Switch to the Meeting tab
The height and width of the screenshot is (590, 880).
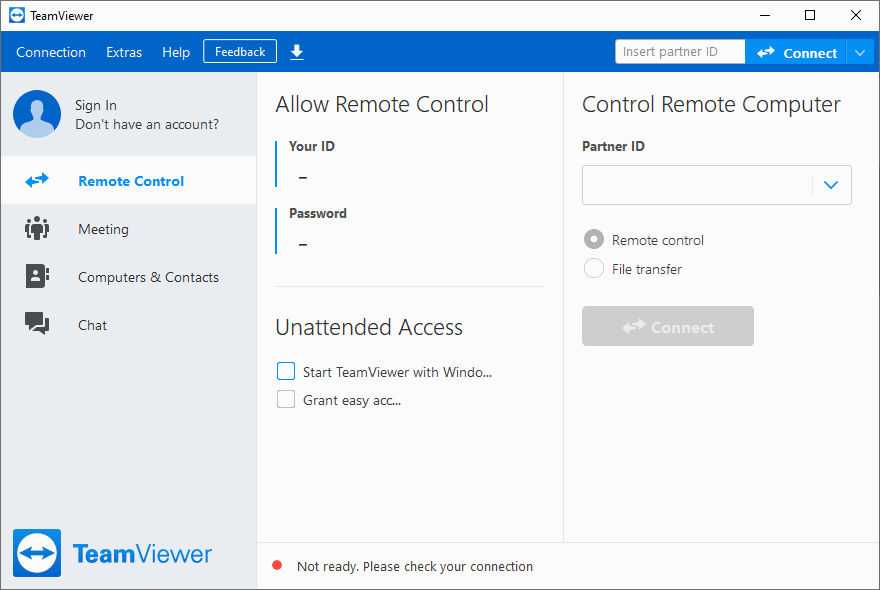129,228
